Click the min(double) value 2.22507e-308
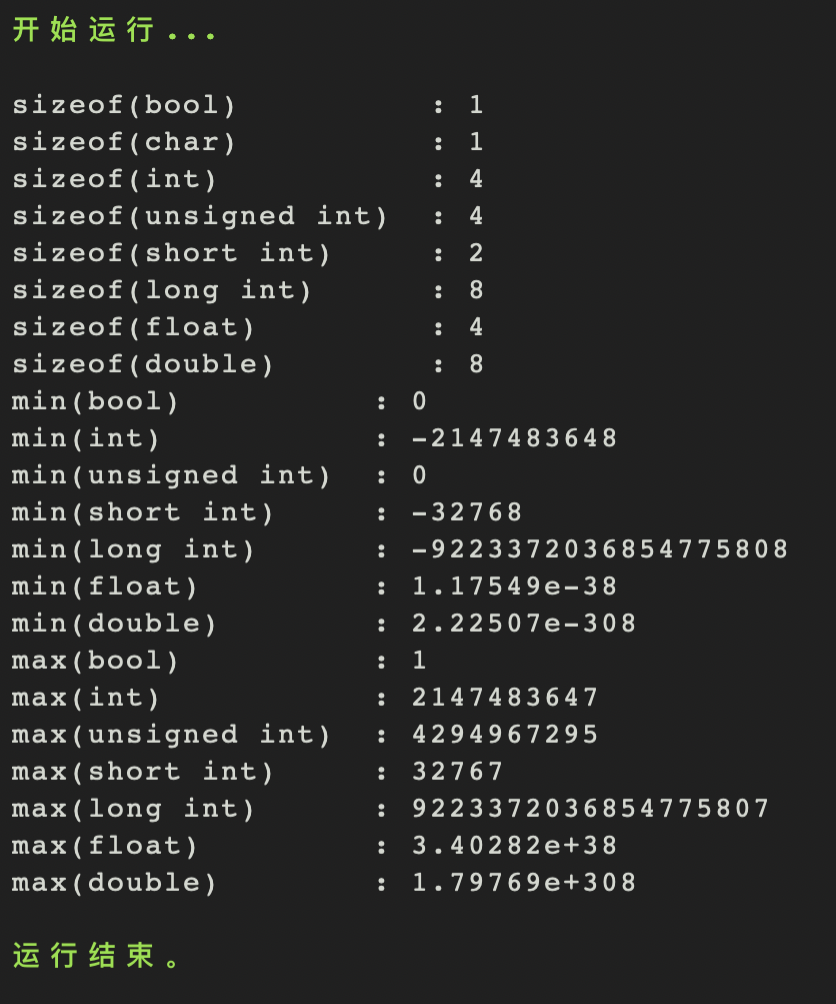This screenshot has height=1004, width=836. point(524,624)
